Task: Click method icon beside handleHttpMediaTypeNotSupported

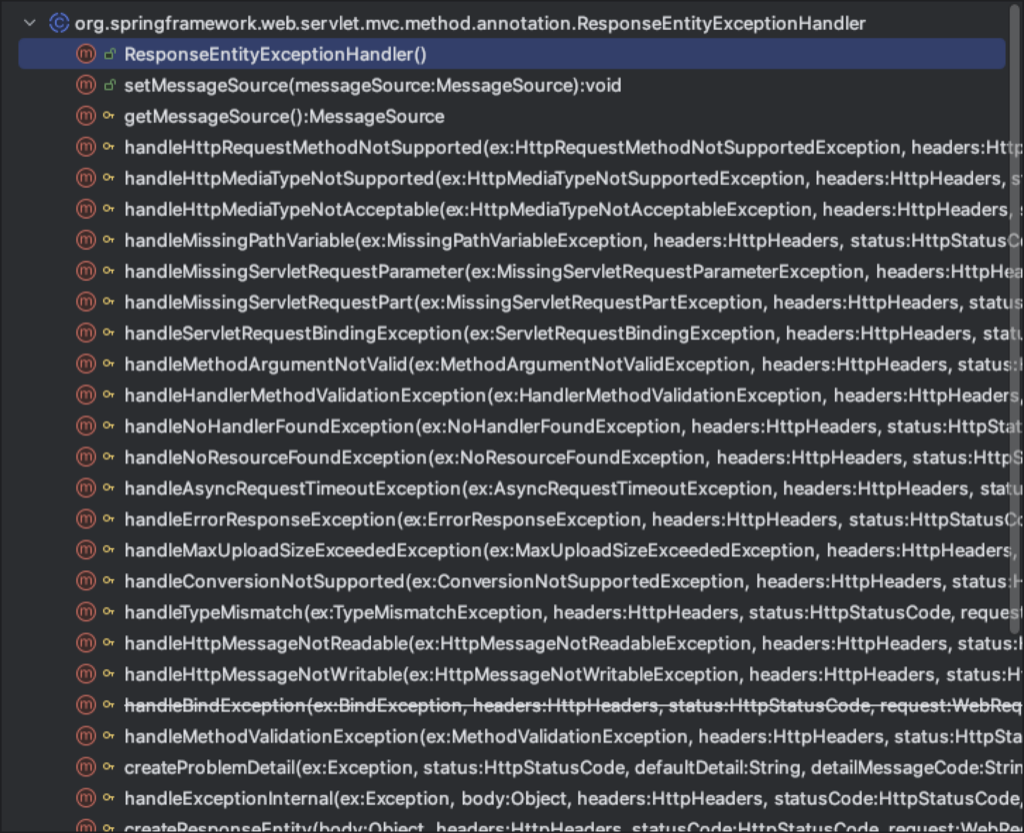Action: click(x=86, y=178)
